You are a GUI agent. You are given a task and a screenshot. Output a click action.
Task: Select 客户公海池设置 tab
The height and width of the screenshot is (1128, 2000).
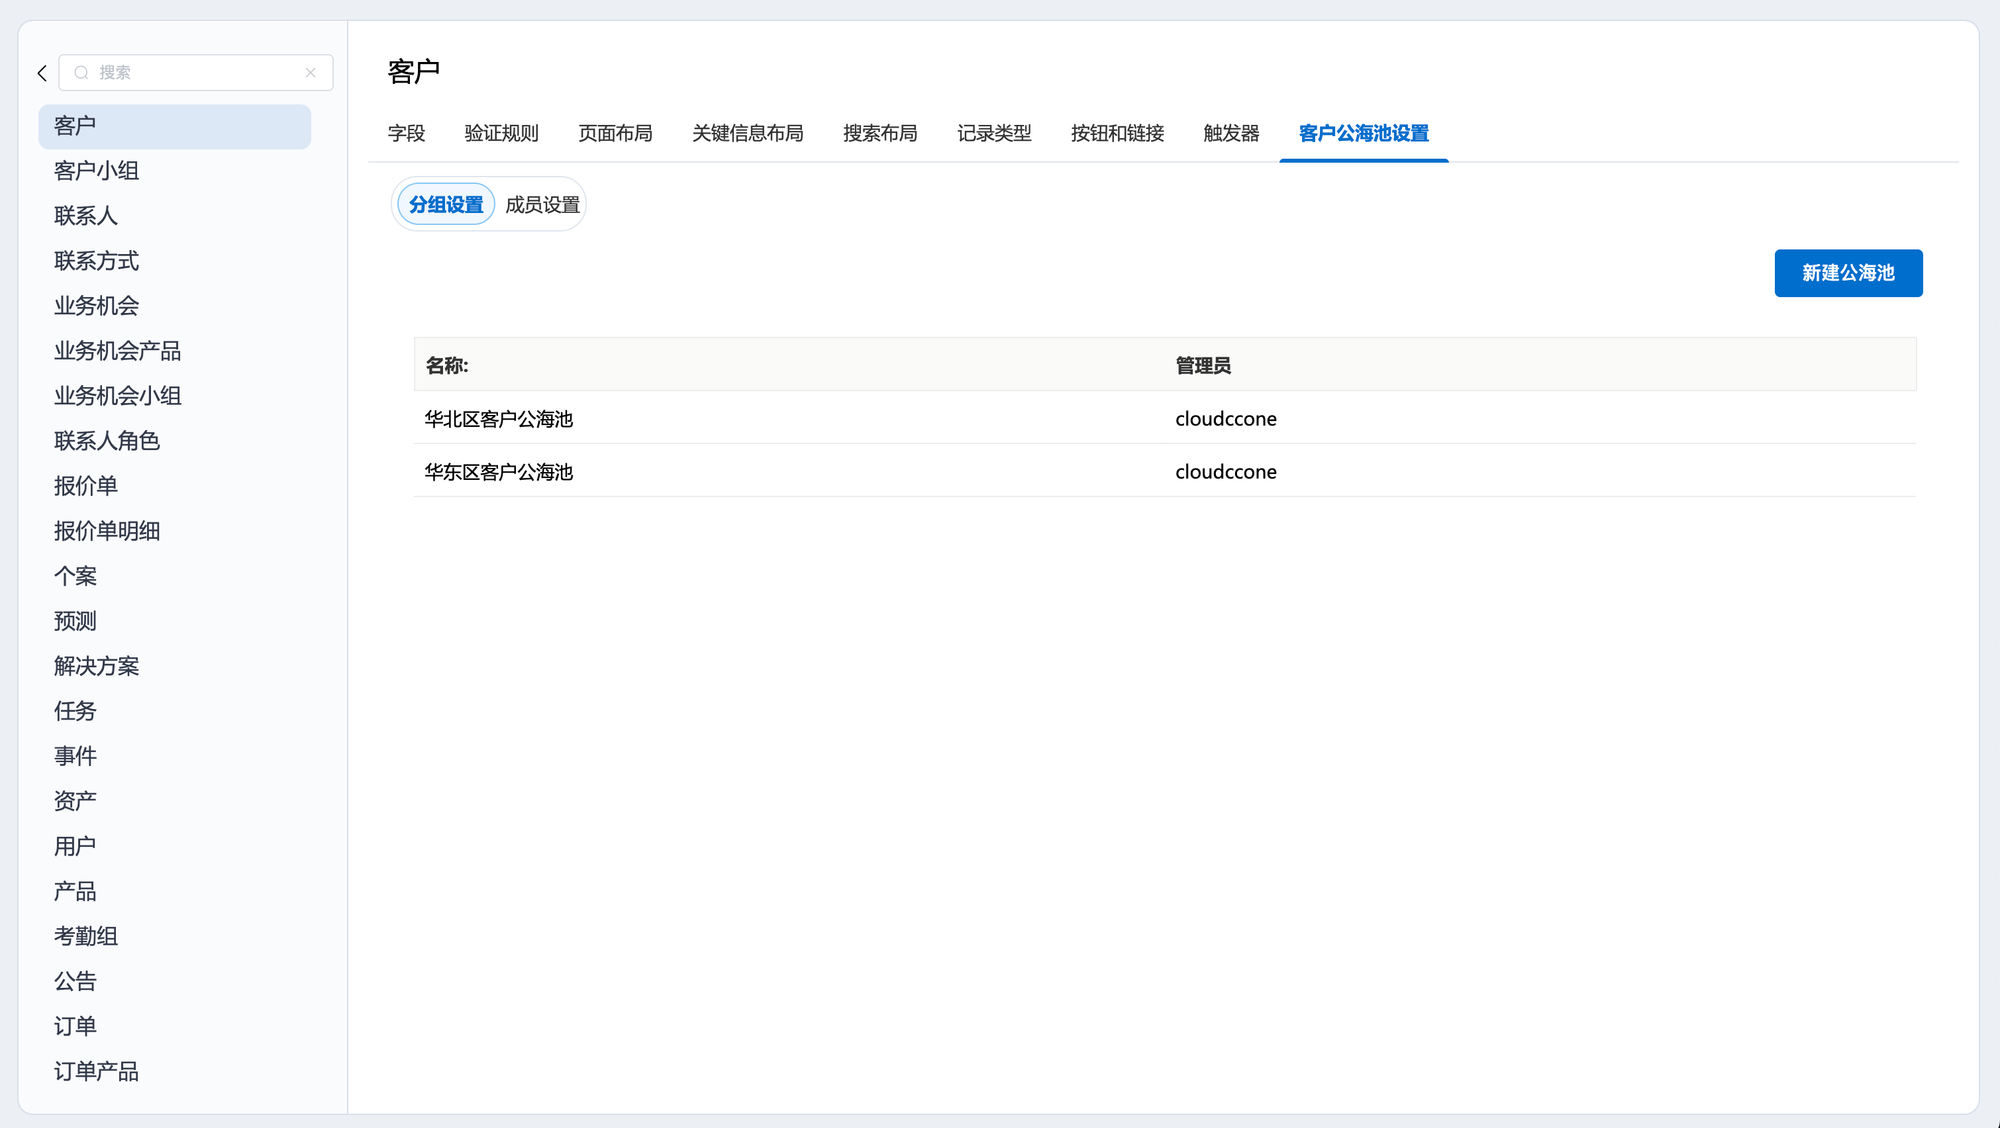[x=1363, y=133]
